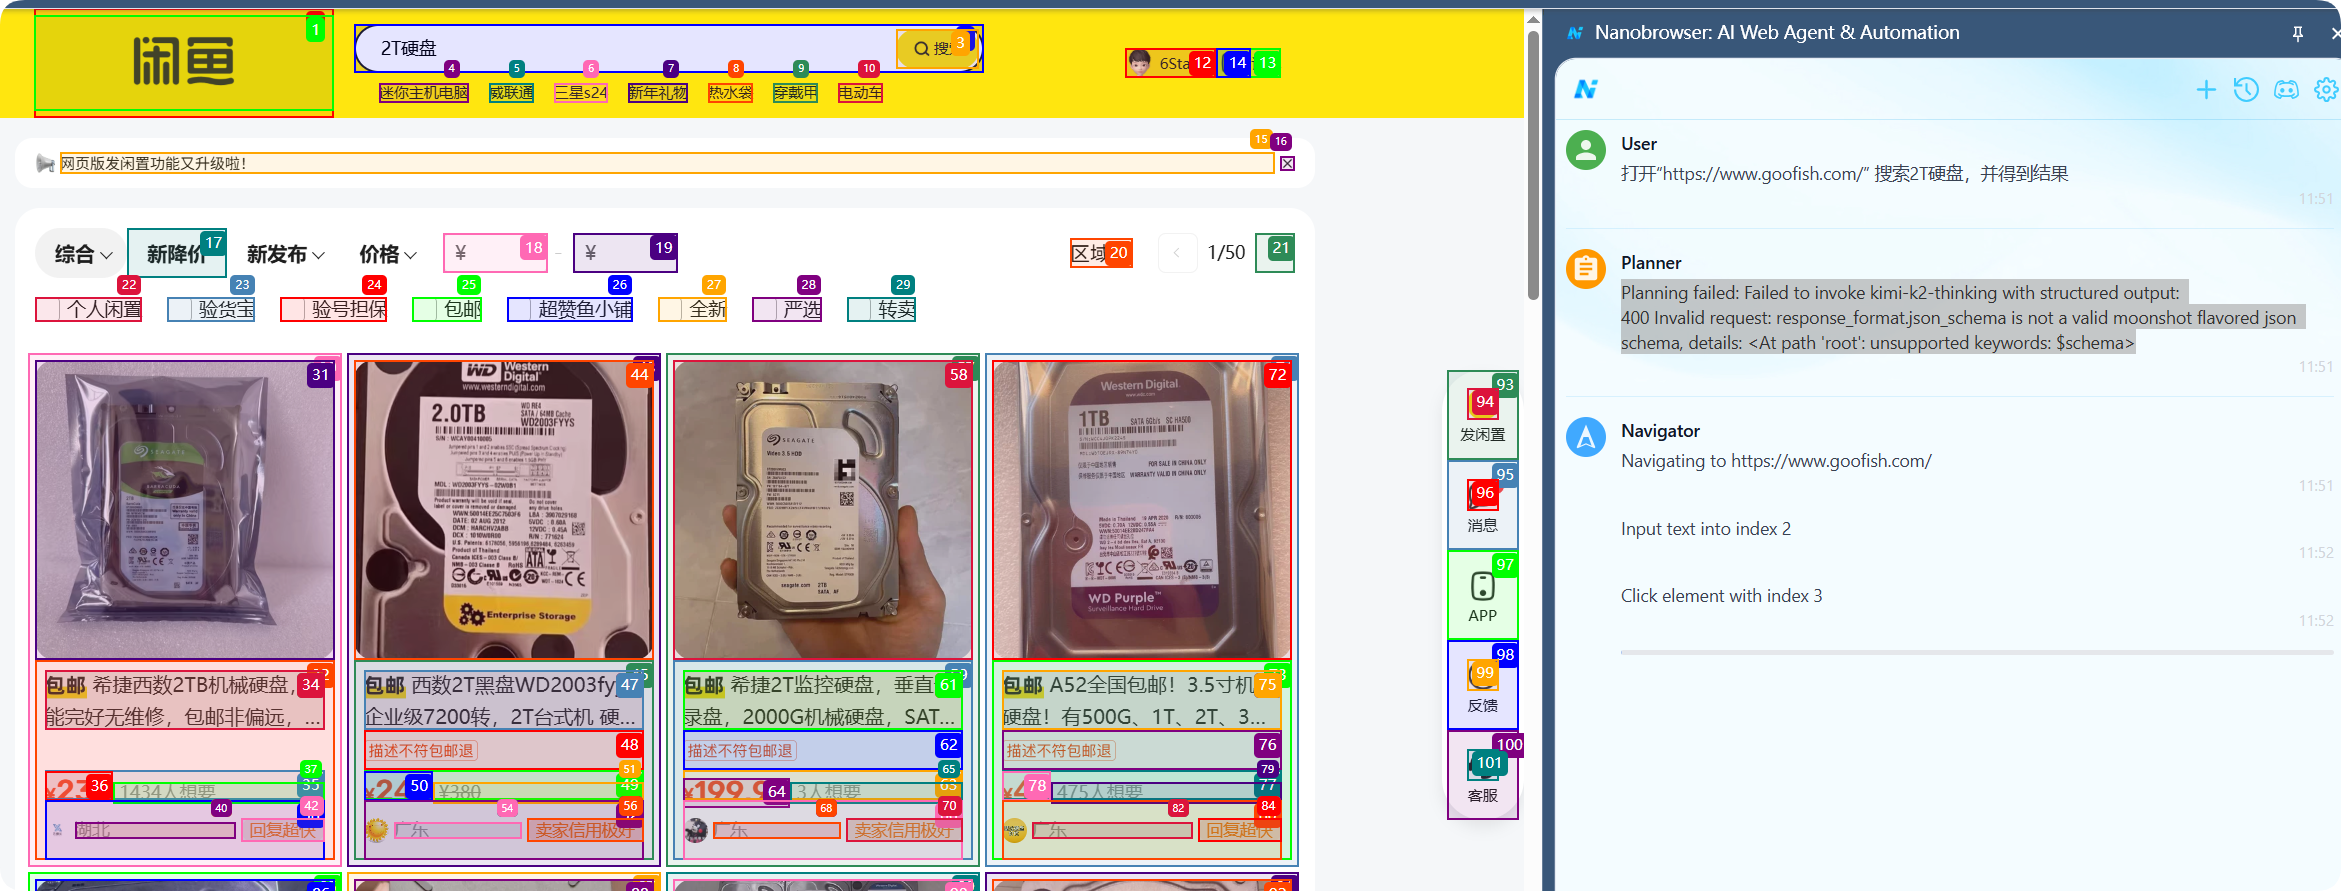This screenshot has width=2341, height=891.
Task: Click the 新年礼物 suggested keyword
Action: [658, 93]
